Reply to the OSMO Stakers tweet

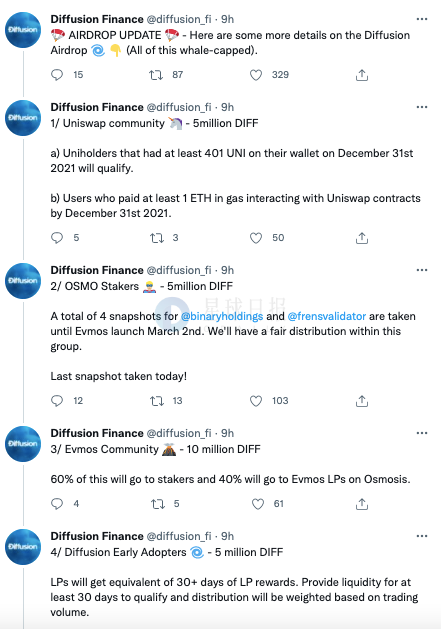click(57, 400)
